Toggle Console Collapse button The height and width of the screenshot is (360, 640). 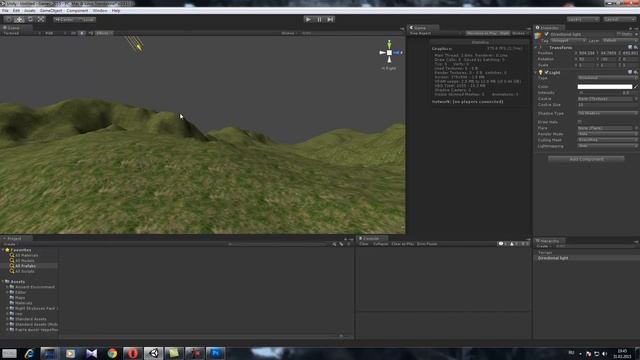pyautogui.click(x=380, y=244)
